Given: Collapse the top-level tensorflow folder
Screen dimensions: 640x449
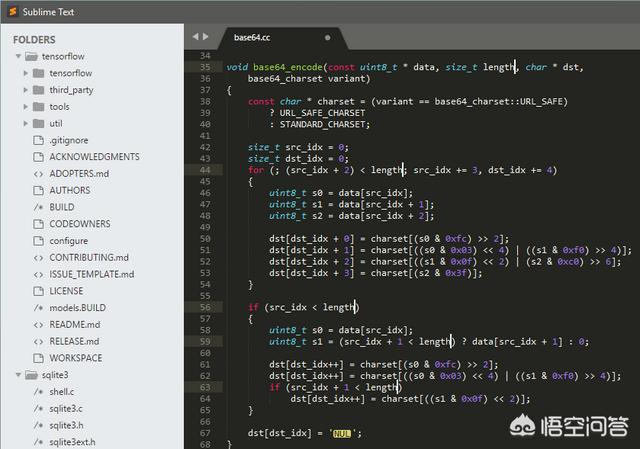Looking at the screenshot, I should [x=18, y=56].
